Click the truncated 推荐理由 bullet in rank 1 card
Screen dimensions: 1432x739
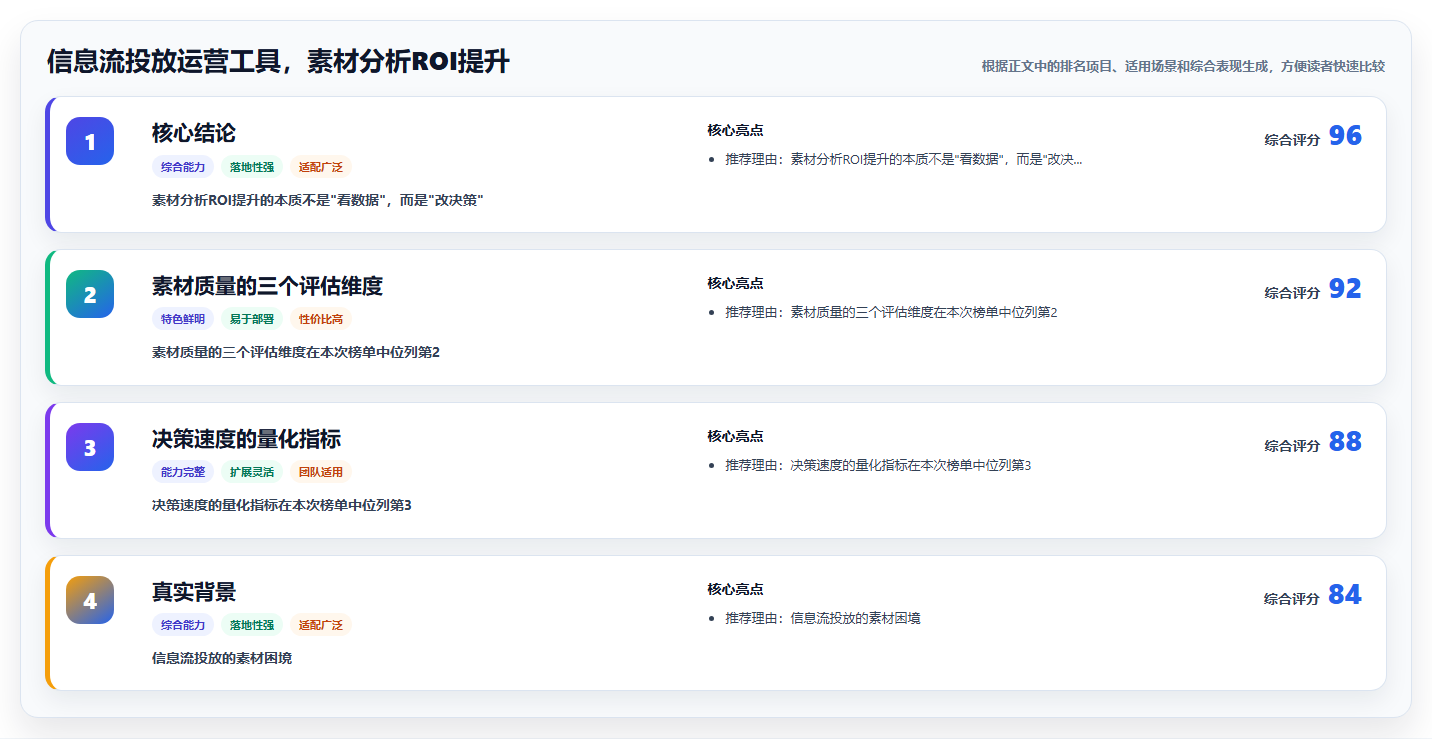[904, 159]
